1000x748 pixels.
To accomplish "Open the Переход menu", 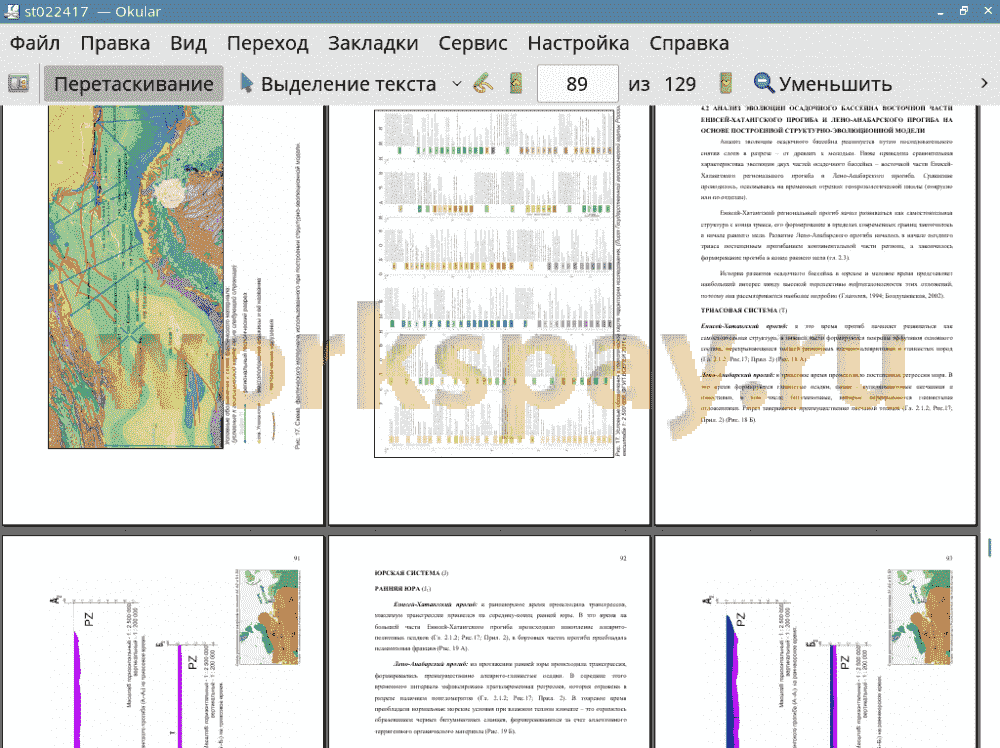I will point(268,43).
